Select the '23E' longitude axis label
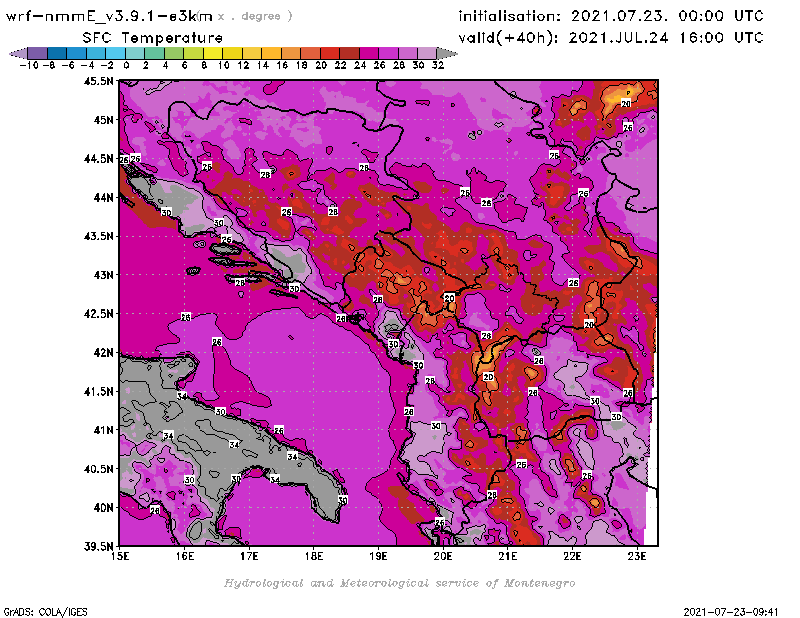The image size is (800, 618). pos(637,556)
